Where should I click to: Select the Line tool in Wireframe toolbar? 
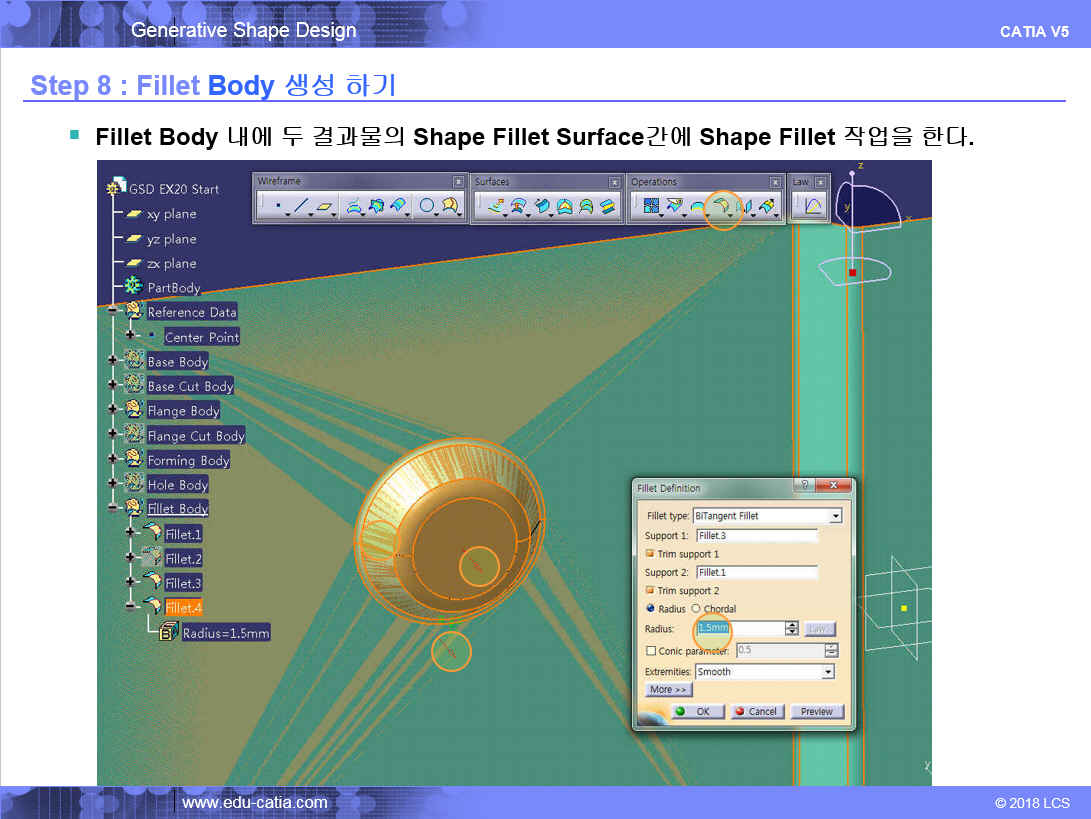301,207
